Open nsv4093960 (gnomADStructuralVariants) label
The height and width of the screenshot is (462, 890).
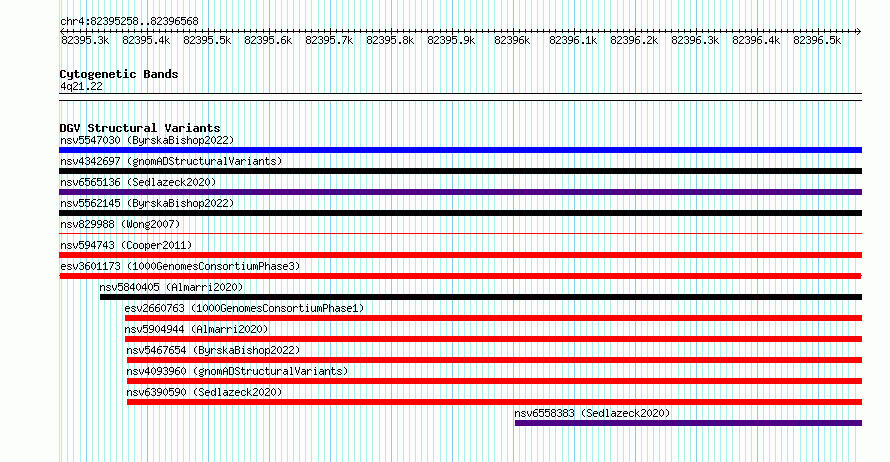[x=237, y=371]
